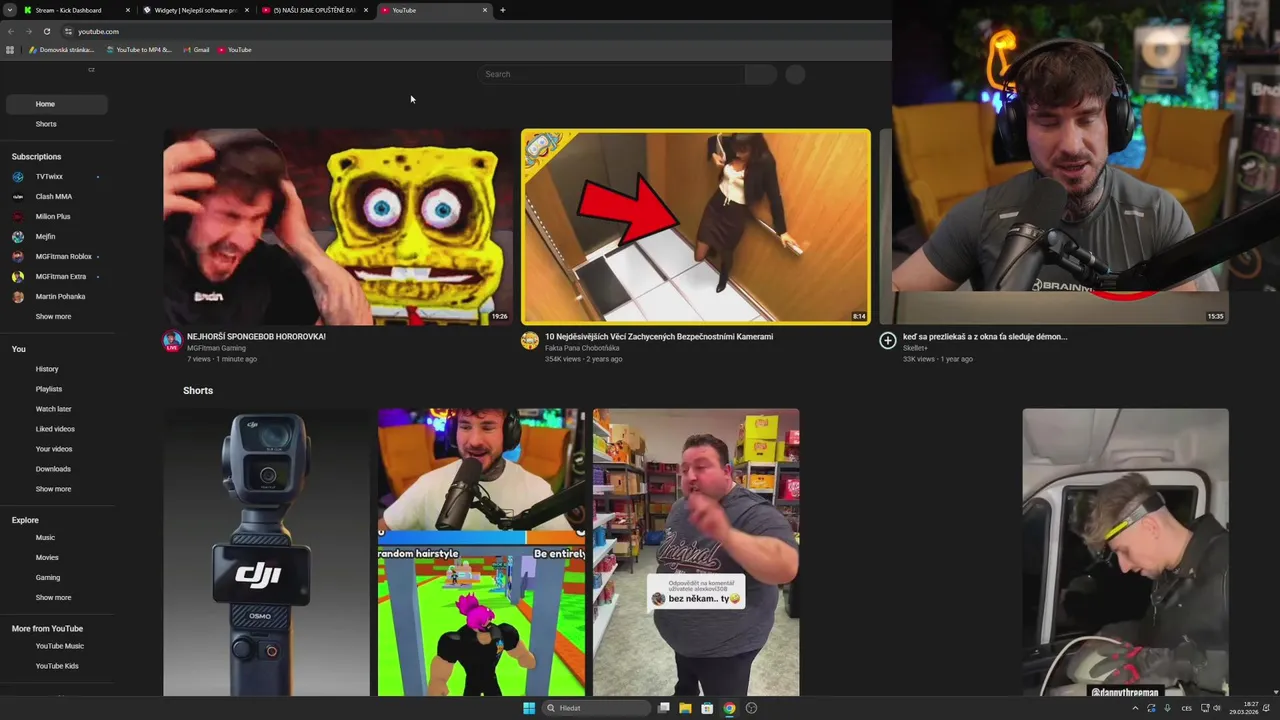Image resolution: width=1280 pixels, height=720 pixels.
Task: Open MGFitman Extra channel avatar
Action: click(18, 277)
